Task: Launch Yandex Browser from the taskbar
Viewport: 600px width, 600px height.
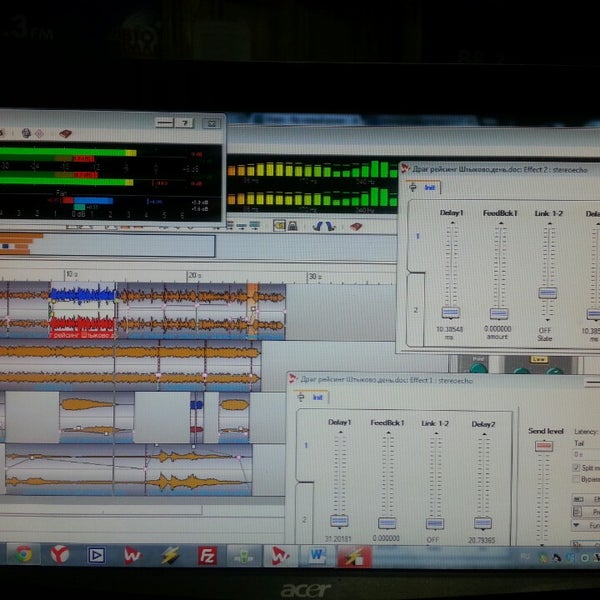Action: (59, 553)
